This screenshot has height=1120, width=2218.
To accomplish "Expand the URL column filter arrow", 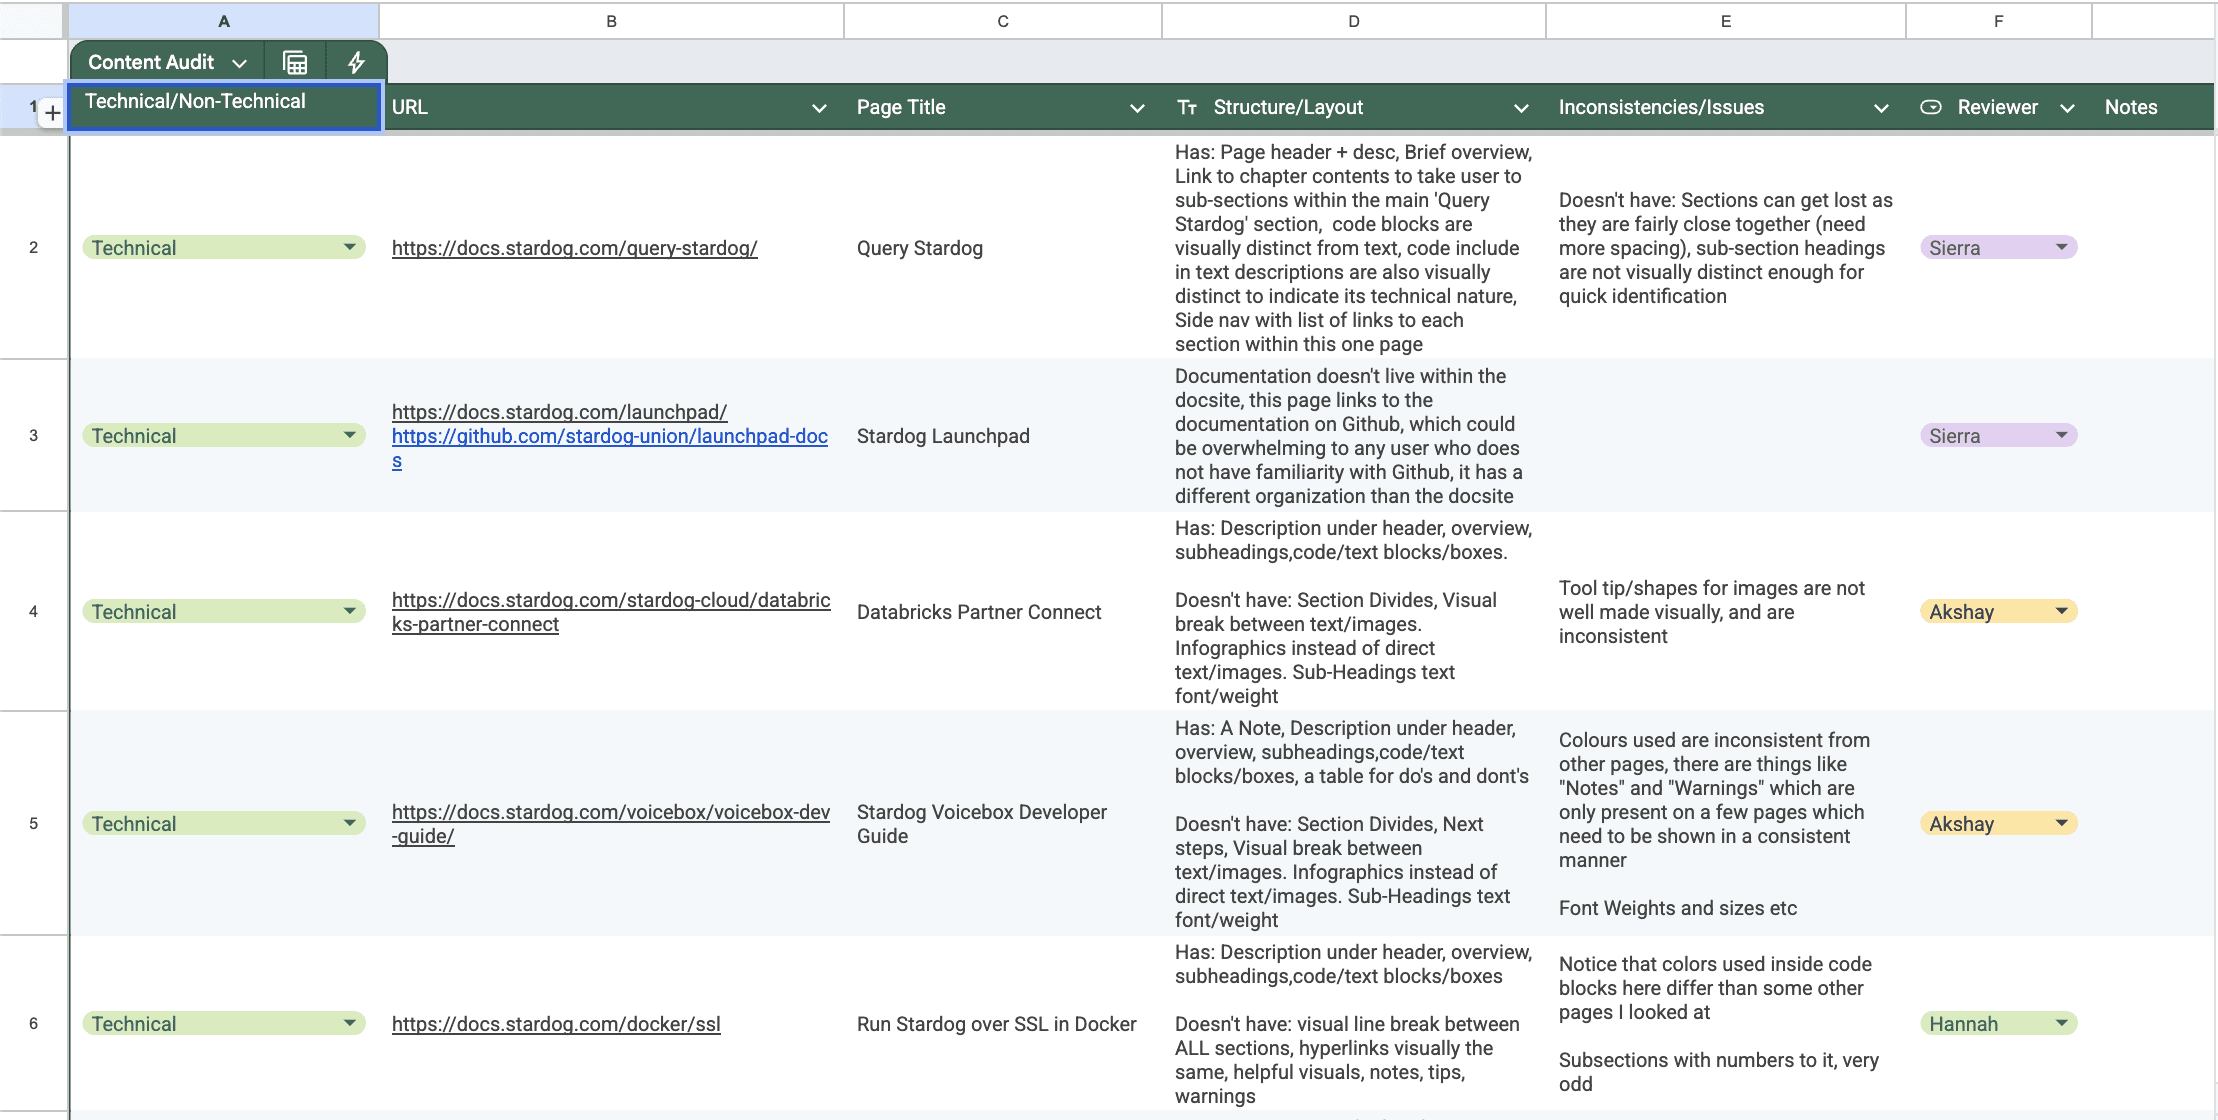I will pos(819,108).
